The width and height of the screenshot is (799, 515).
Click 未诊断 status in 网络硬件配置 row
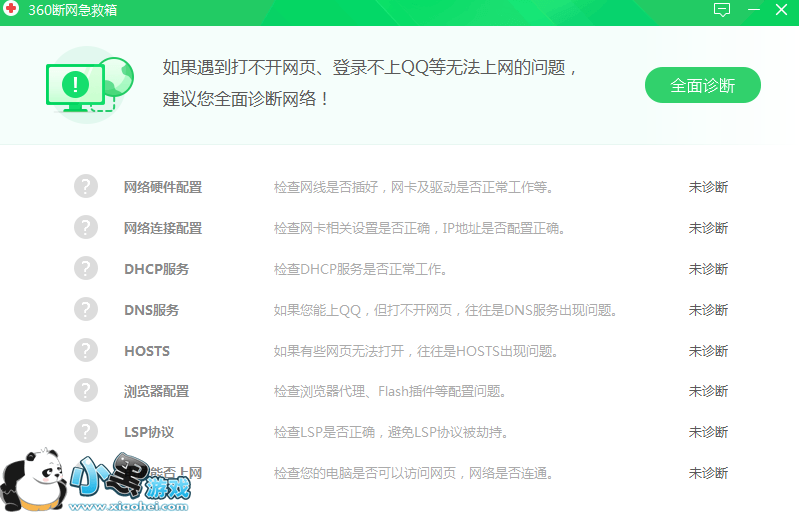click(x=708, y=187)
